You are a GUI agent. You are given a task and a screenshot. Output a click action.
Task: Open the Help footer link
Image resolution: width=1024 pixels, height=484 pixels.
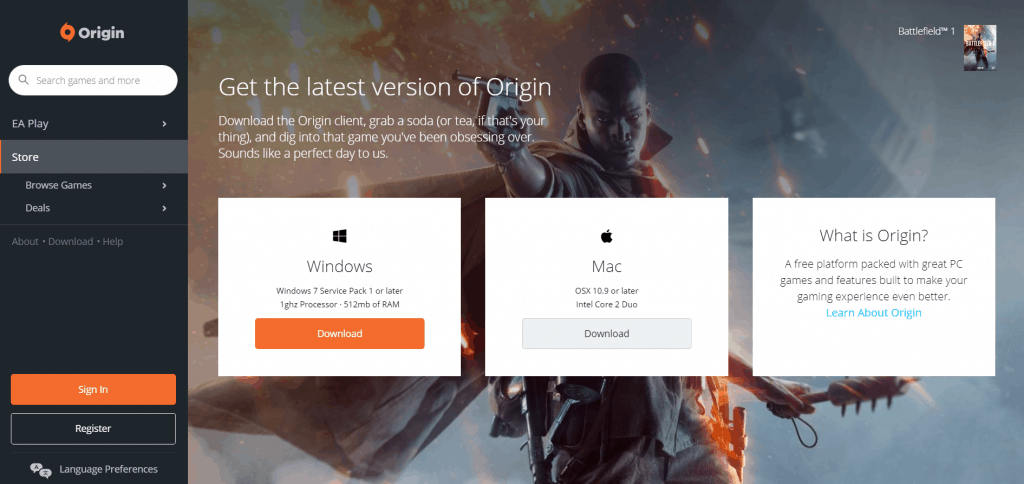tap(112, 242)
